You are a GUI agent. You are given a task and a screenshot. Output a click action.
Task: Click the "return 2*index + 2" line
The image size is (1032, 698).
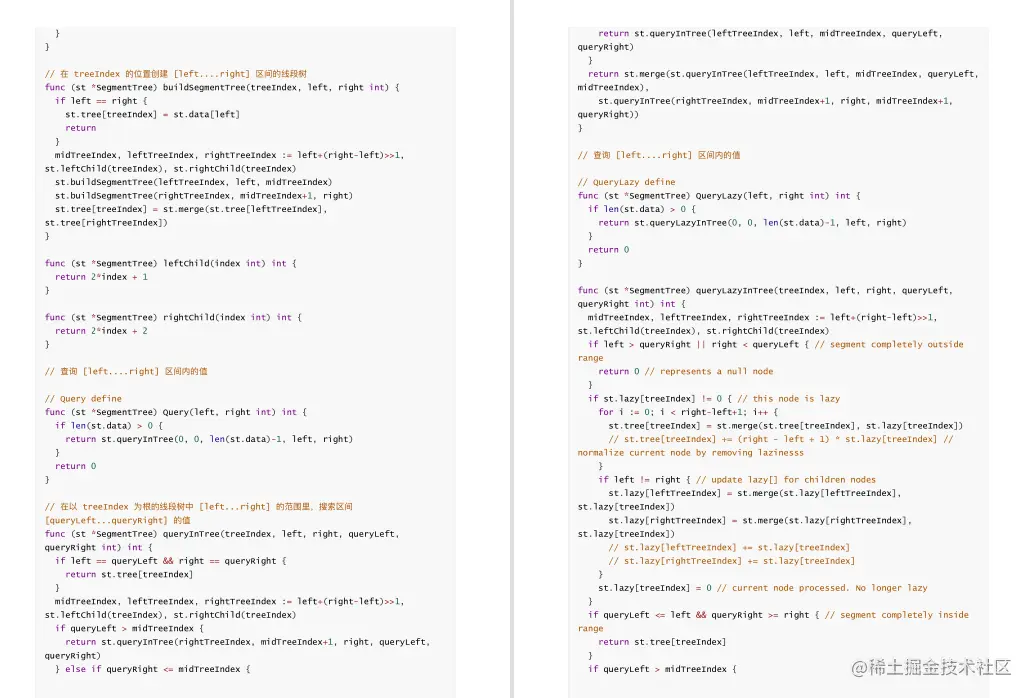coord(101,331)
